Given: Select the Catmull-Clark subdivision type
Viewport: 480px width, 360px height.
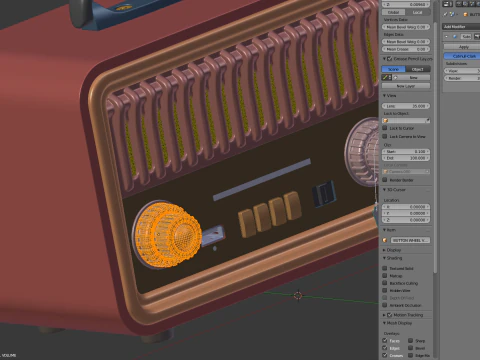Looking at the screenshot, I should click(x=463, y=56).
